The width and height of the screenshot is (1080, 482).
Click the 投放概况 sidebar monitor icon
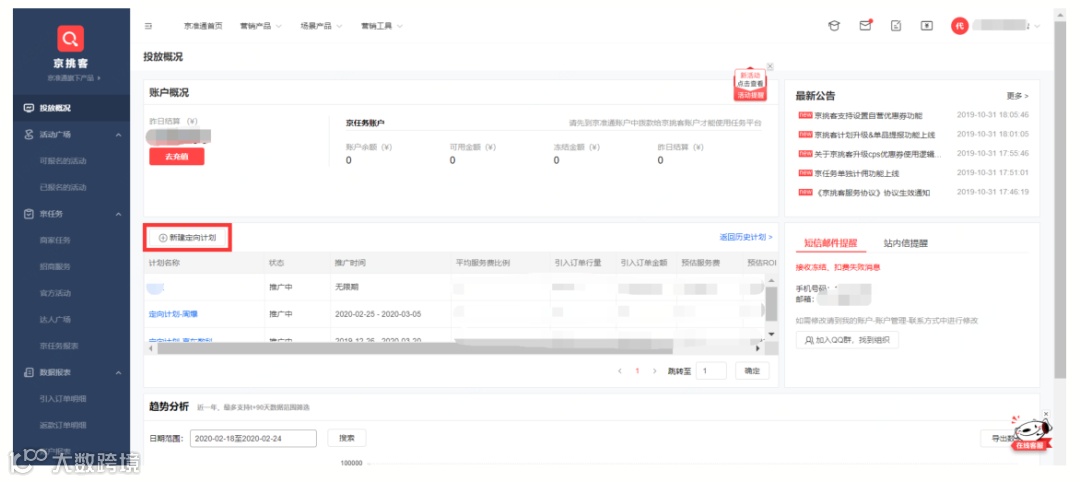[x=28, y=108]
